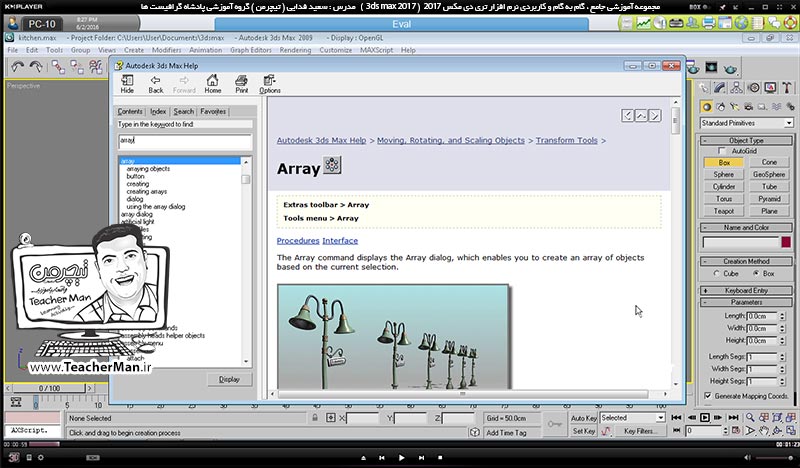Follow the Procedures link
This screenshot has width=800, height=468.
pos(298,240)
